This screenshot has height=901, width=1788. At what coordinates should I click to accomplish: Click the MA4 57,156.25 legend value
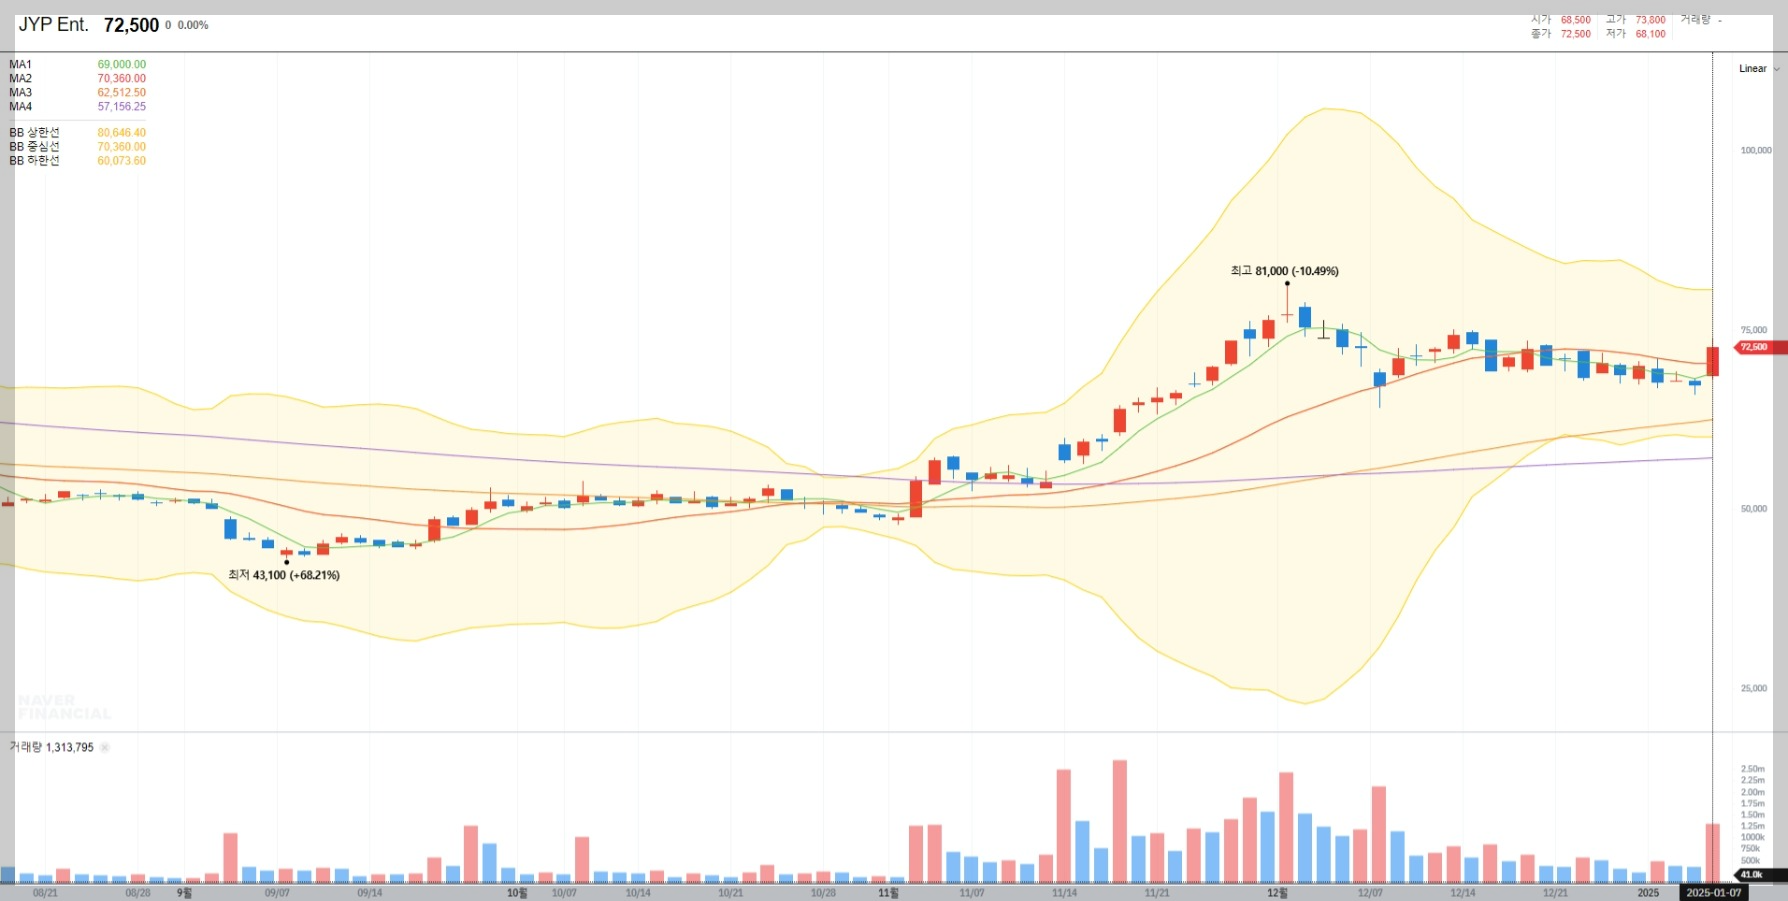(121, 107)
